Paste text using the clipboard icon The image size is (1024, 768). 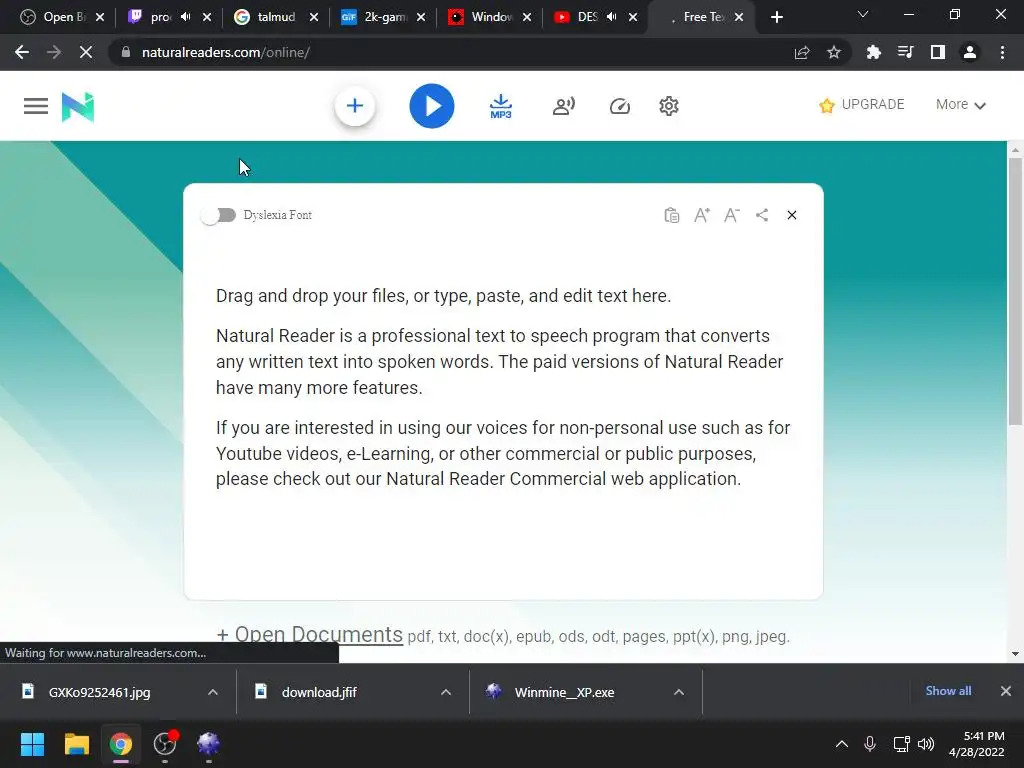pyautogui.click(x=671, y=215)
